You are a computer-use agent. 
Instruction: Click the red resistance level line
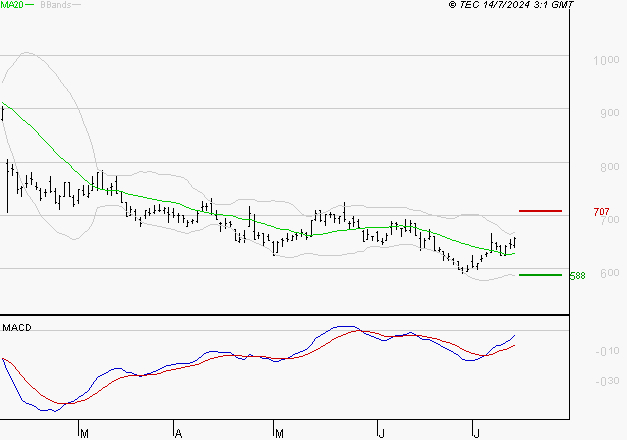tap(540, 211)
